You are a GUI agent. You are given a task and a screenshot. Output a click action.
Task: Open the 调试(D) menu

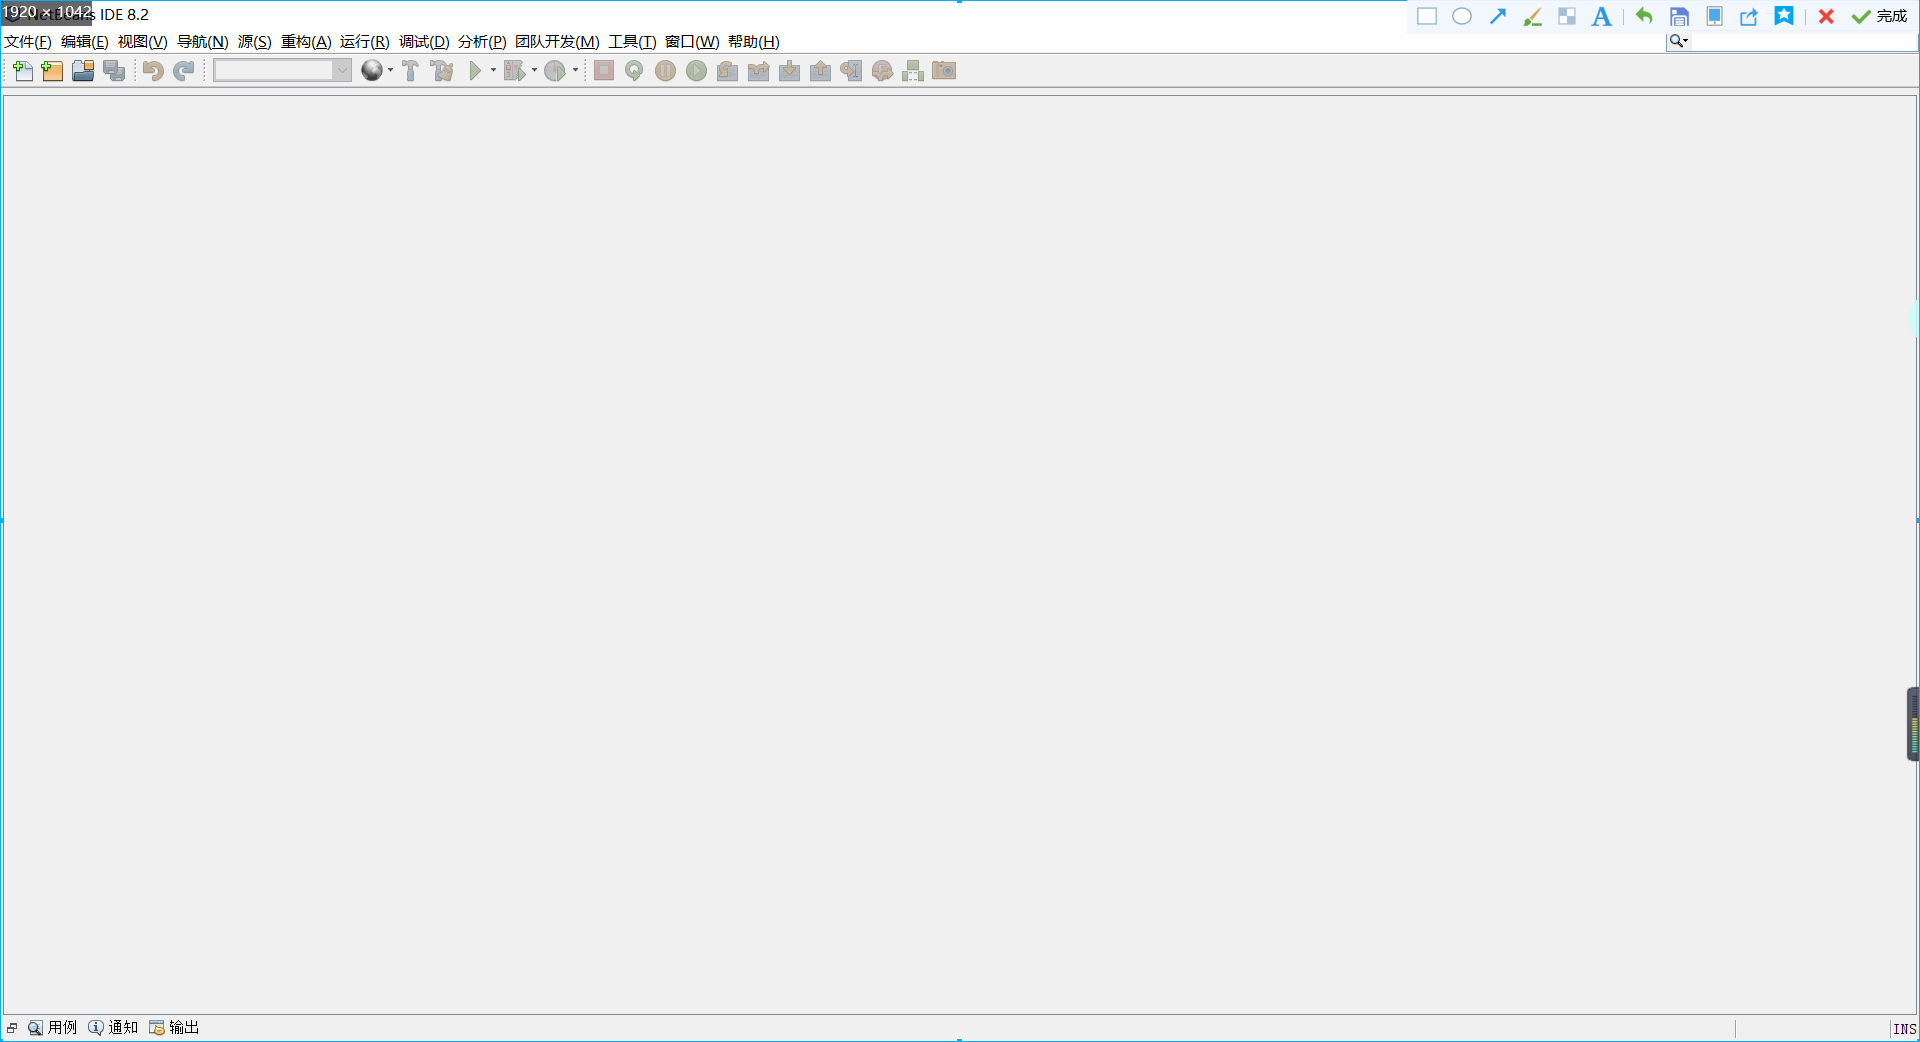[424, 41]
